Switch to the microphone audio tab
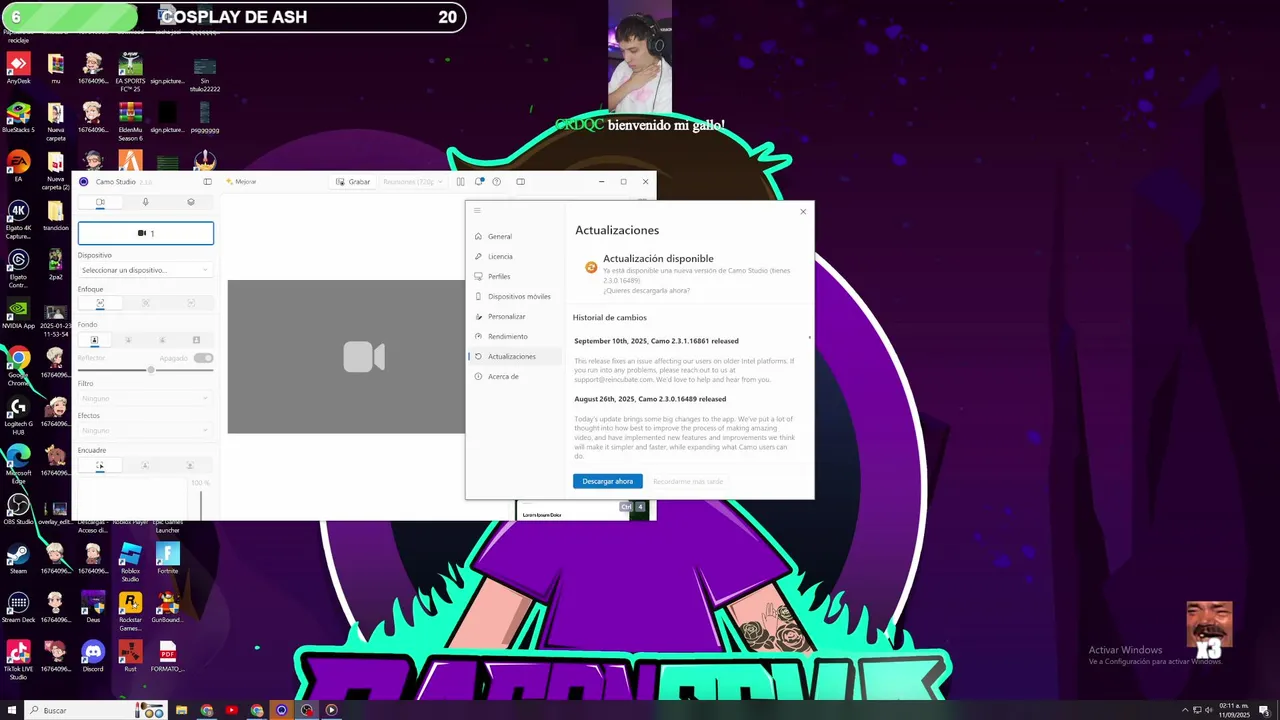Viewport: 1280px width, 720px height. (x=145, y=202)
